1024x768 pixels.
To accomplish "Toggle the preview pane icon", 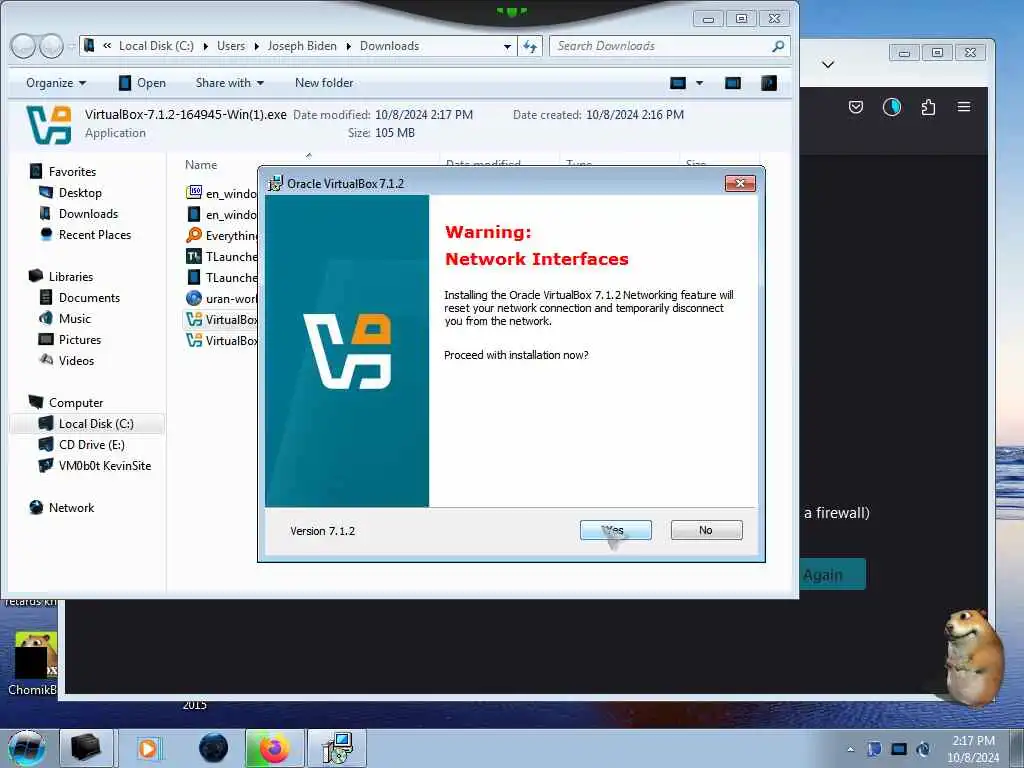I will pyautogui.click(x=733, y=83).
